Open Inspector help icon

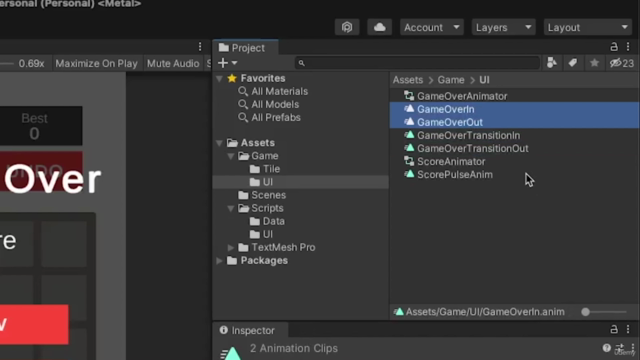click(x=606, y=348)
